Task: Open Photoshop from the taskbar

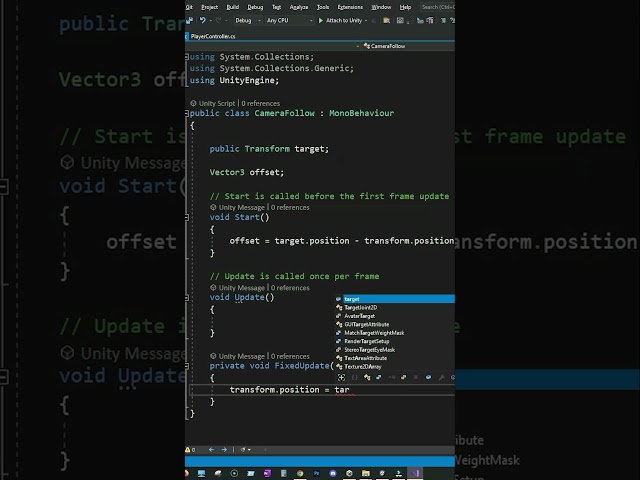Action: tap(316, 473)
